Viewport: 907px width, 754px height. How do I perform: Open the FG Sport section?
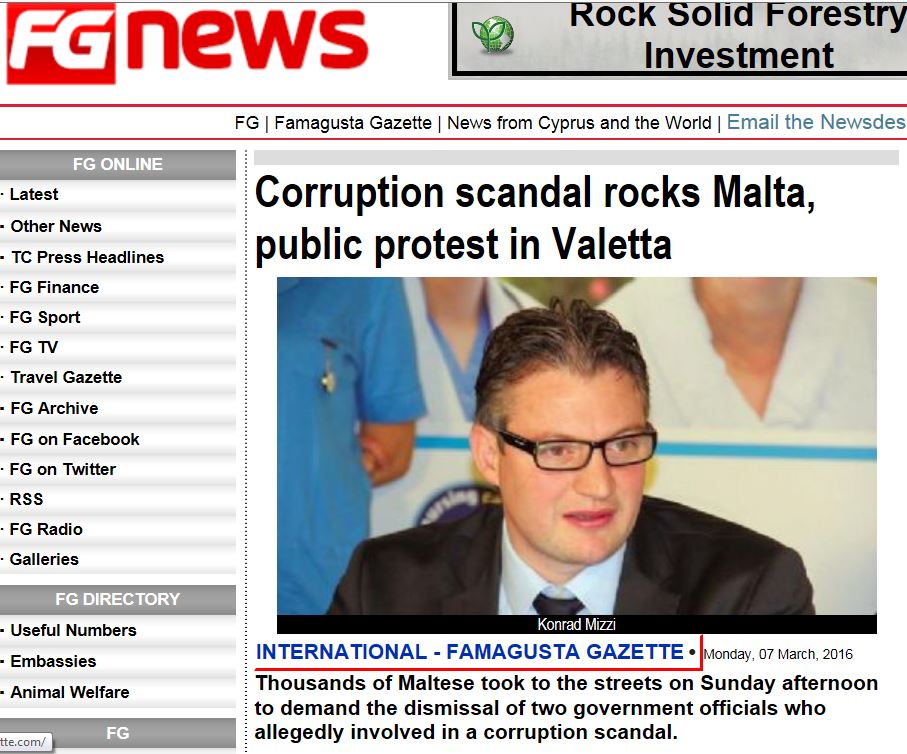click(x=45, y=317)
